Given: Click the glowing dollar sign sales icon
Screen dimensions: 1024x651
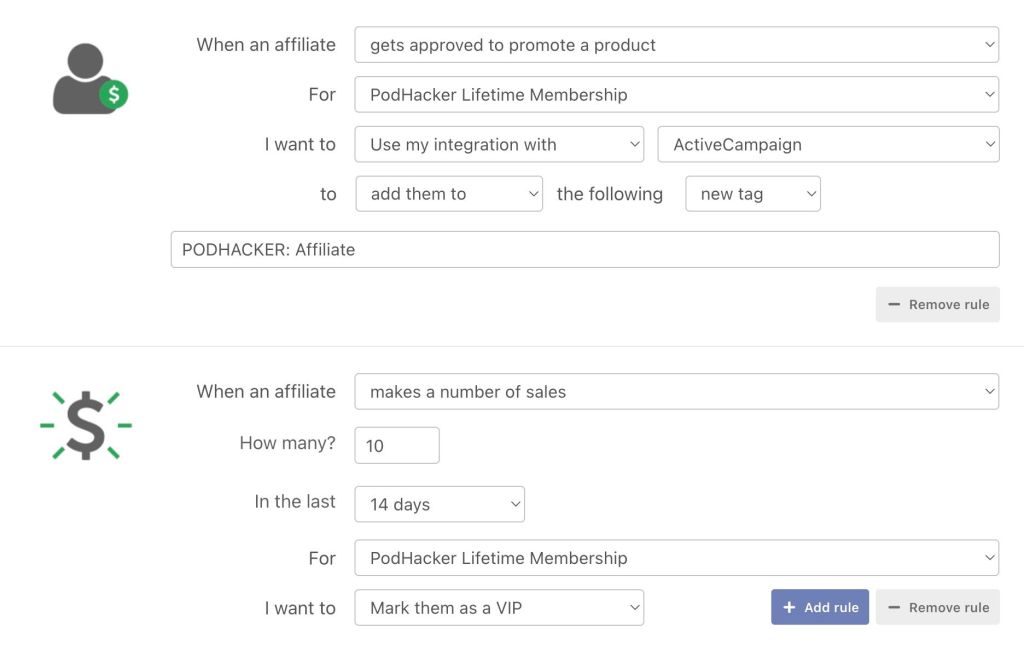Looking at the screenshot, I should click(x=86, y=425).
